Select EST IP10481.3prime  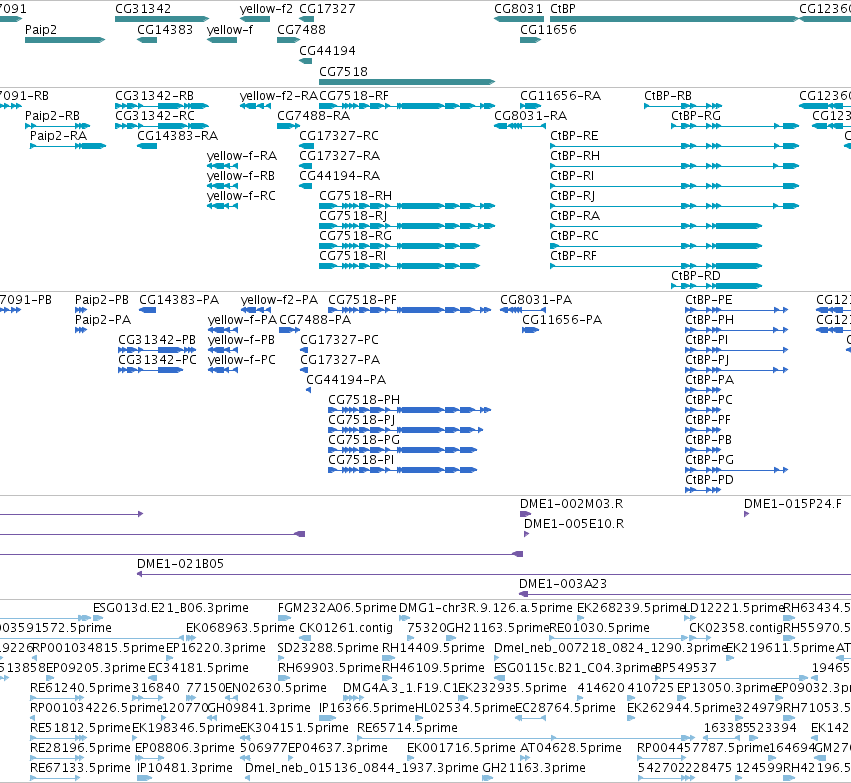tap(144, 778)
